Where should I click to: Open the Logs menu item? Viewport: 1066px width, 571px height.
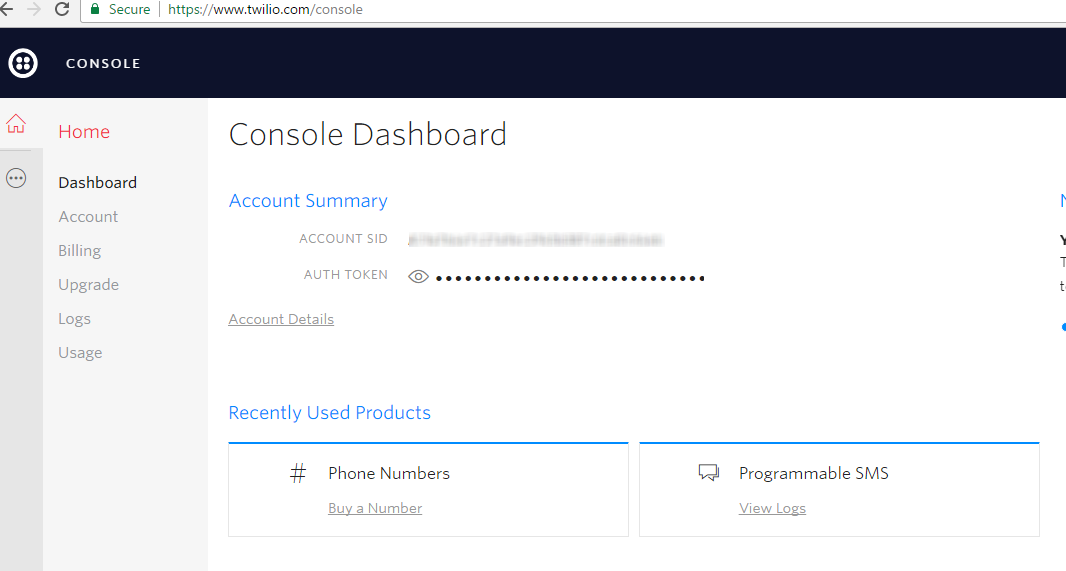point(74,319)
